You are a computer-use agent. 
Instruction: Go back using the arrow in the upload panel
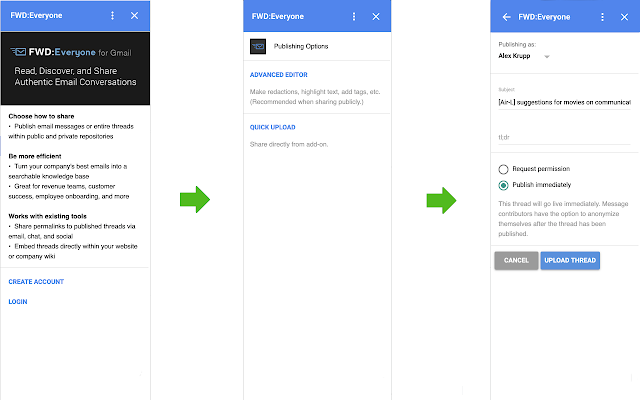coord(507,17)
